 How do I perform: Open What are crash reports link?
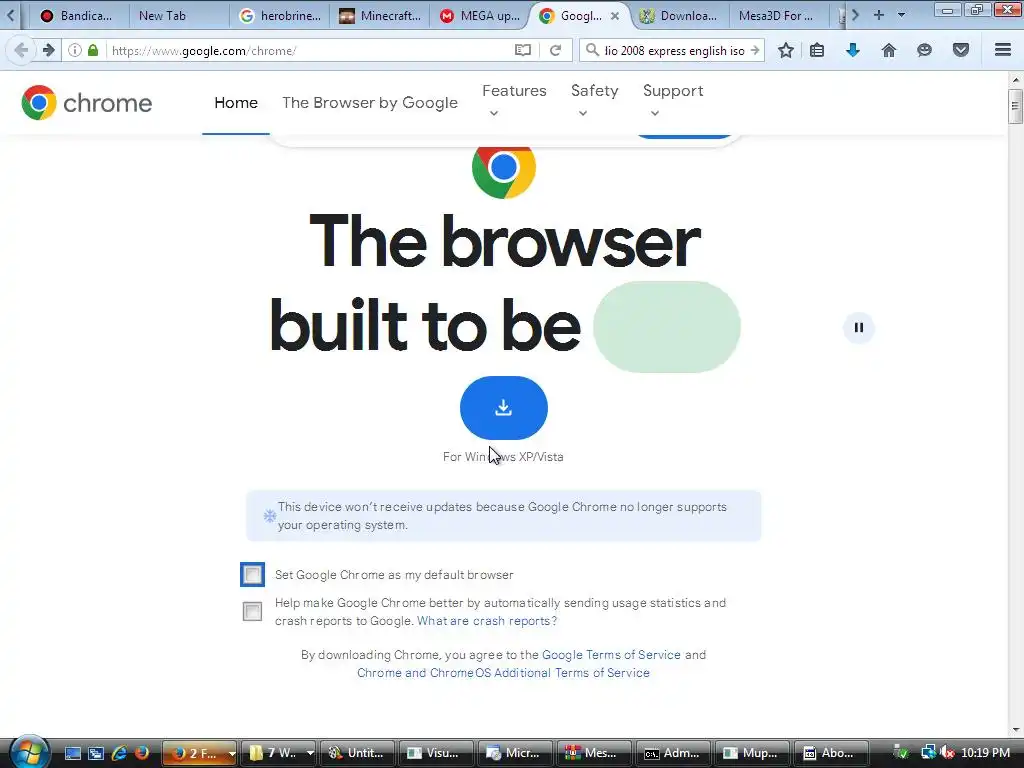pos(487,620)
